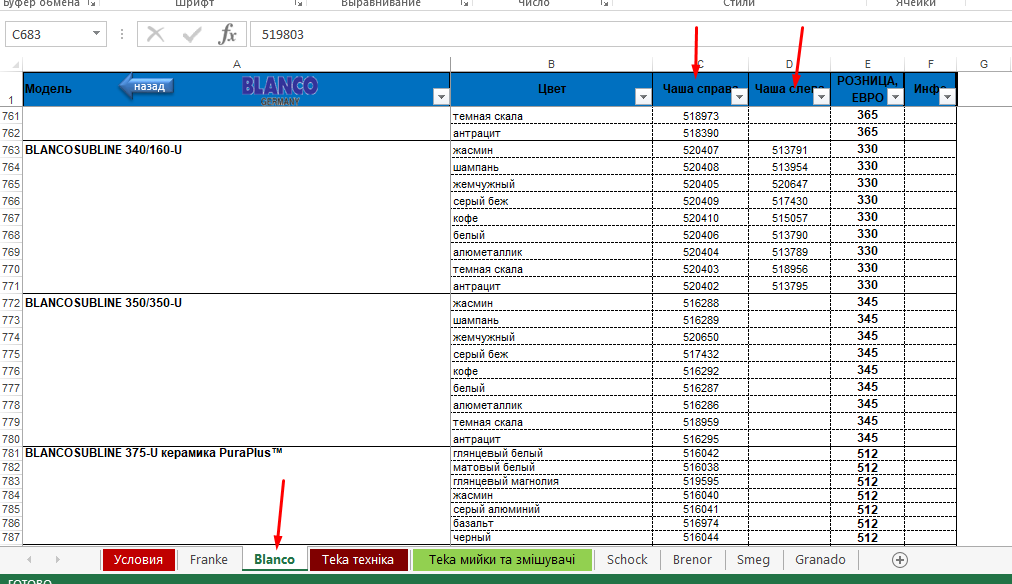Click cell with value 518390

[700, 133]
